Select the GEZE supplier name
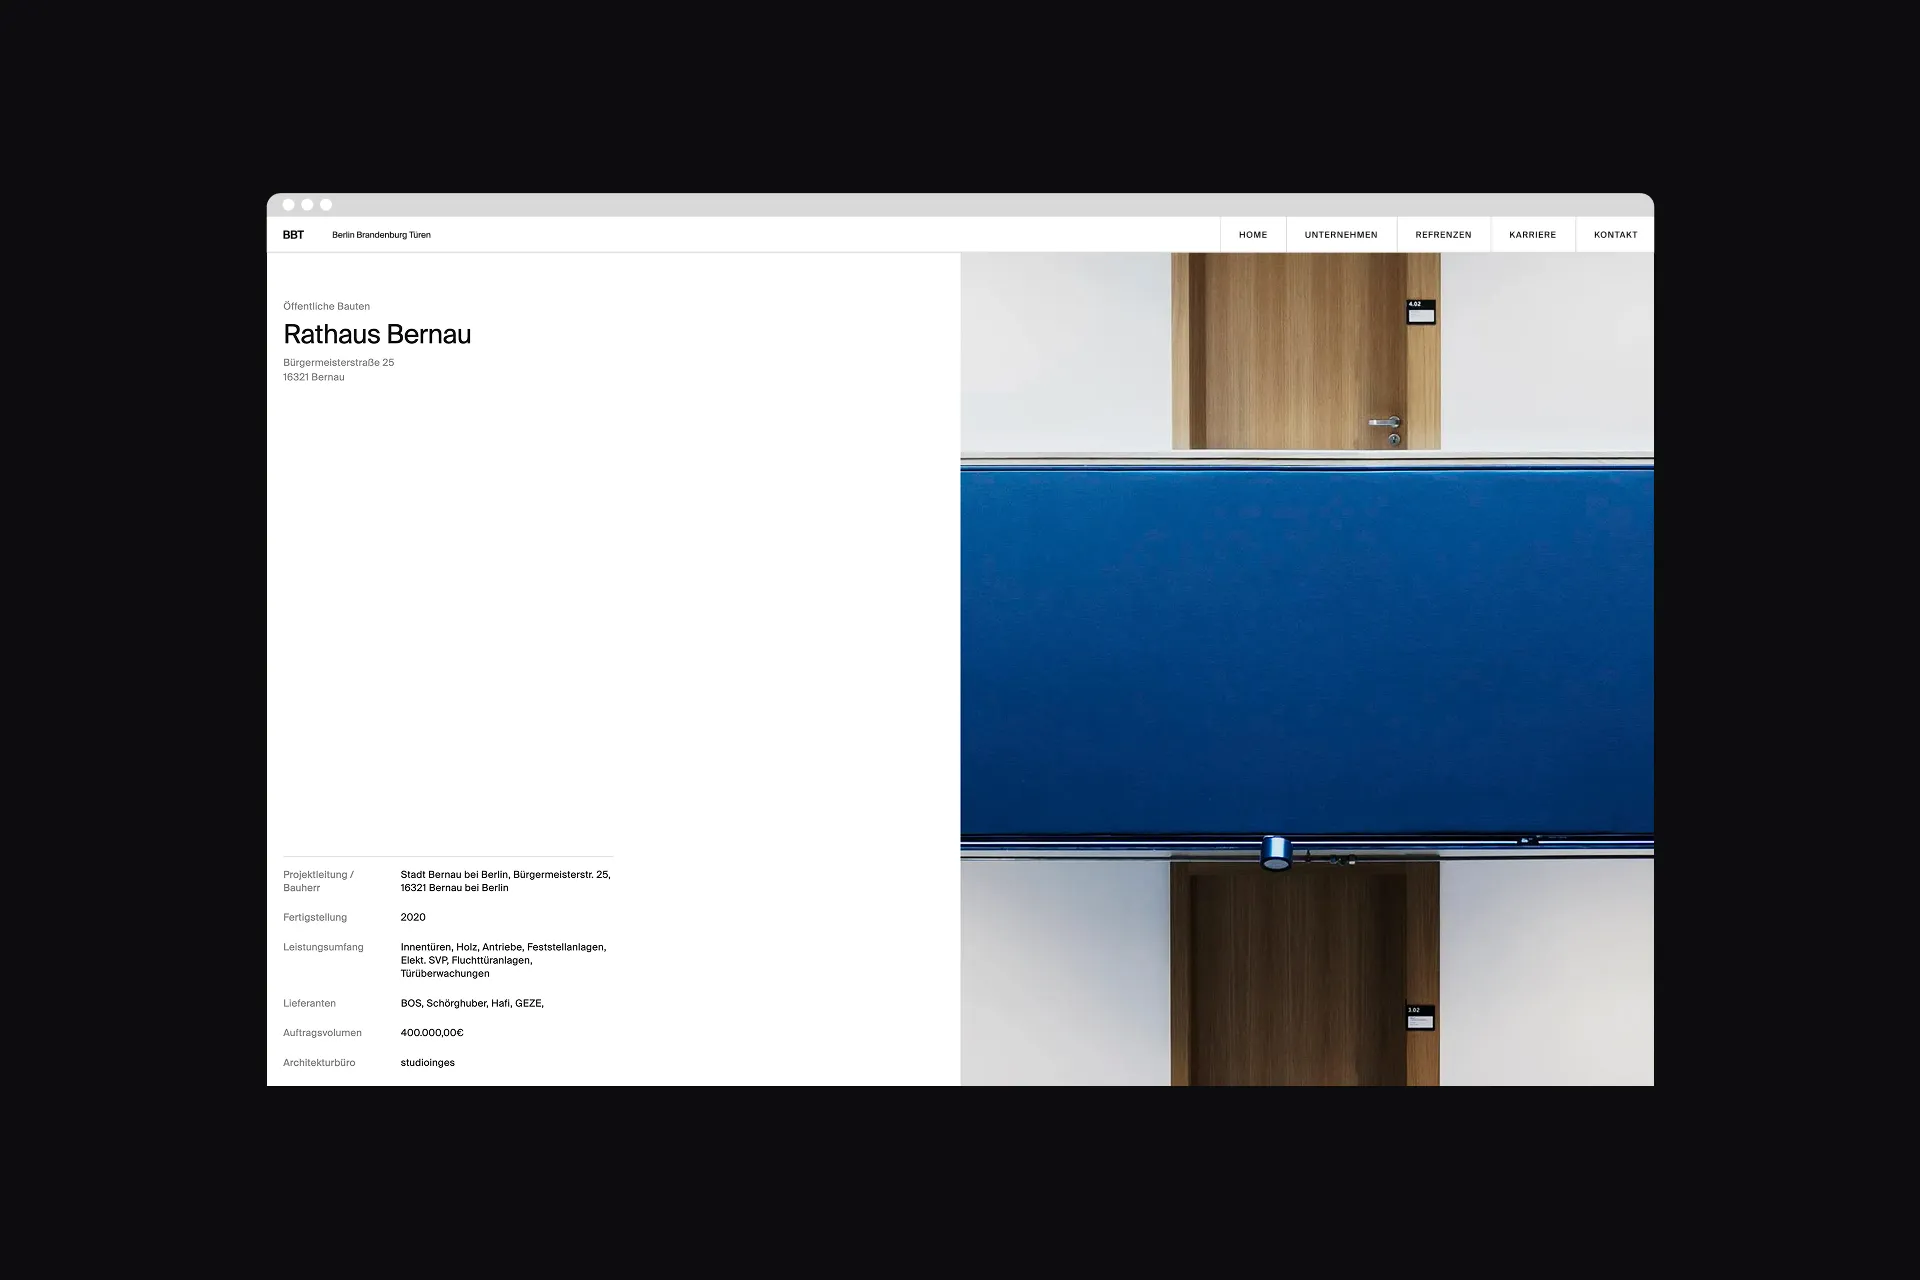Screen dimensions: 1920x1280 click(x=529, y=1003)
